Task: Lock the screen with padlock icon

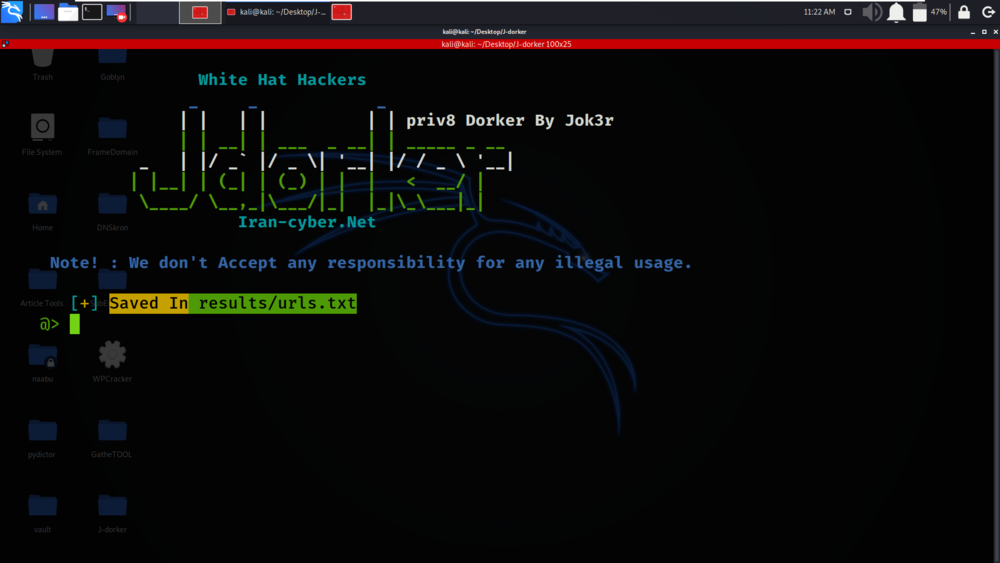Action: 964,12
